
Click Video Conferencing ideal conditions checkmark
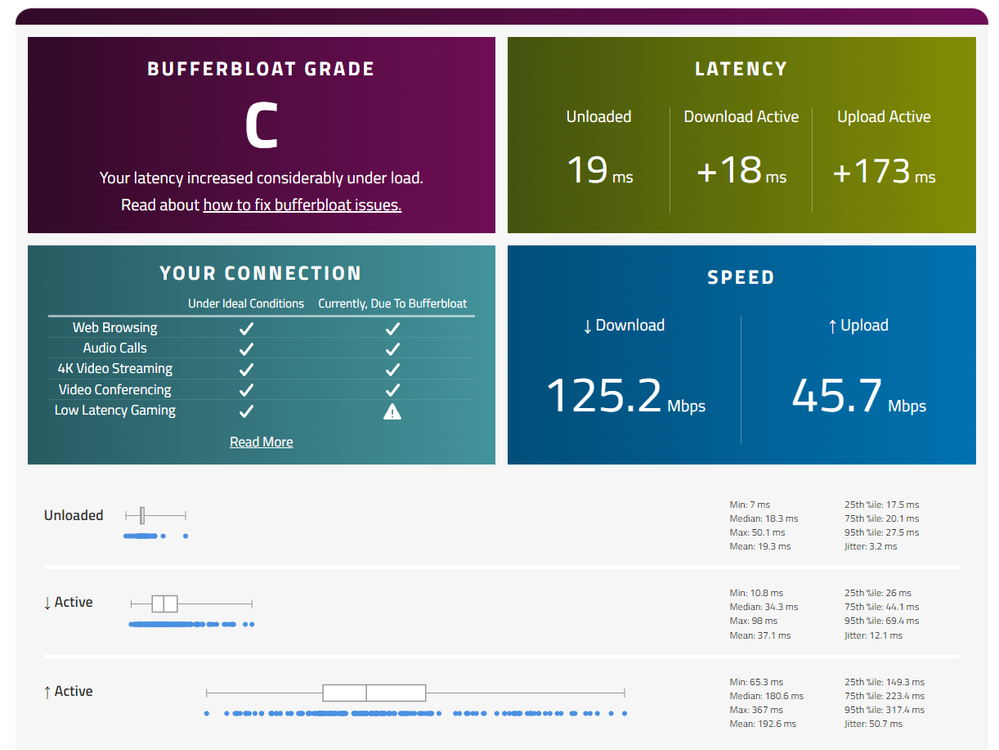point(247,389)
